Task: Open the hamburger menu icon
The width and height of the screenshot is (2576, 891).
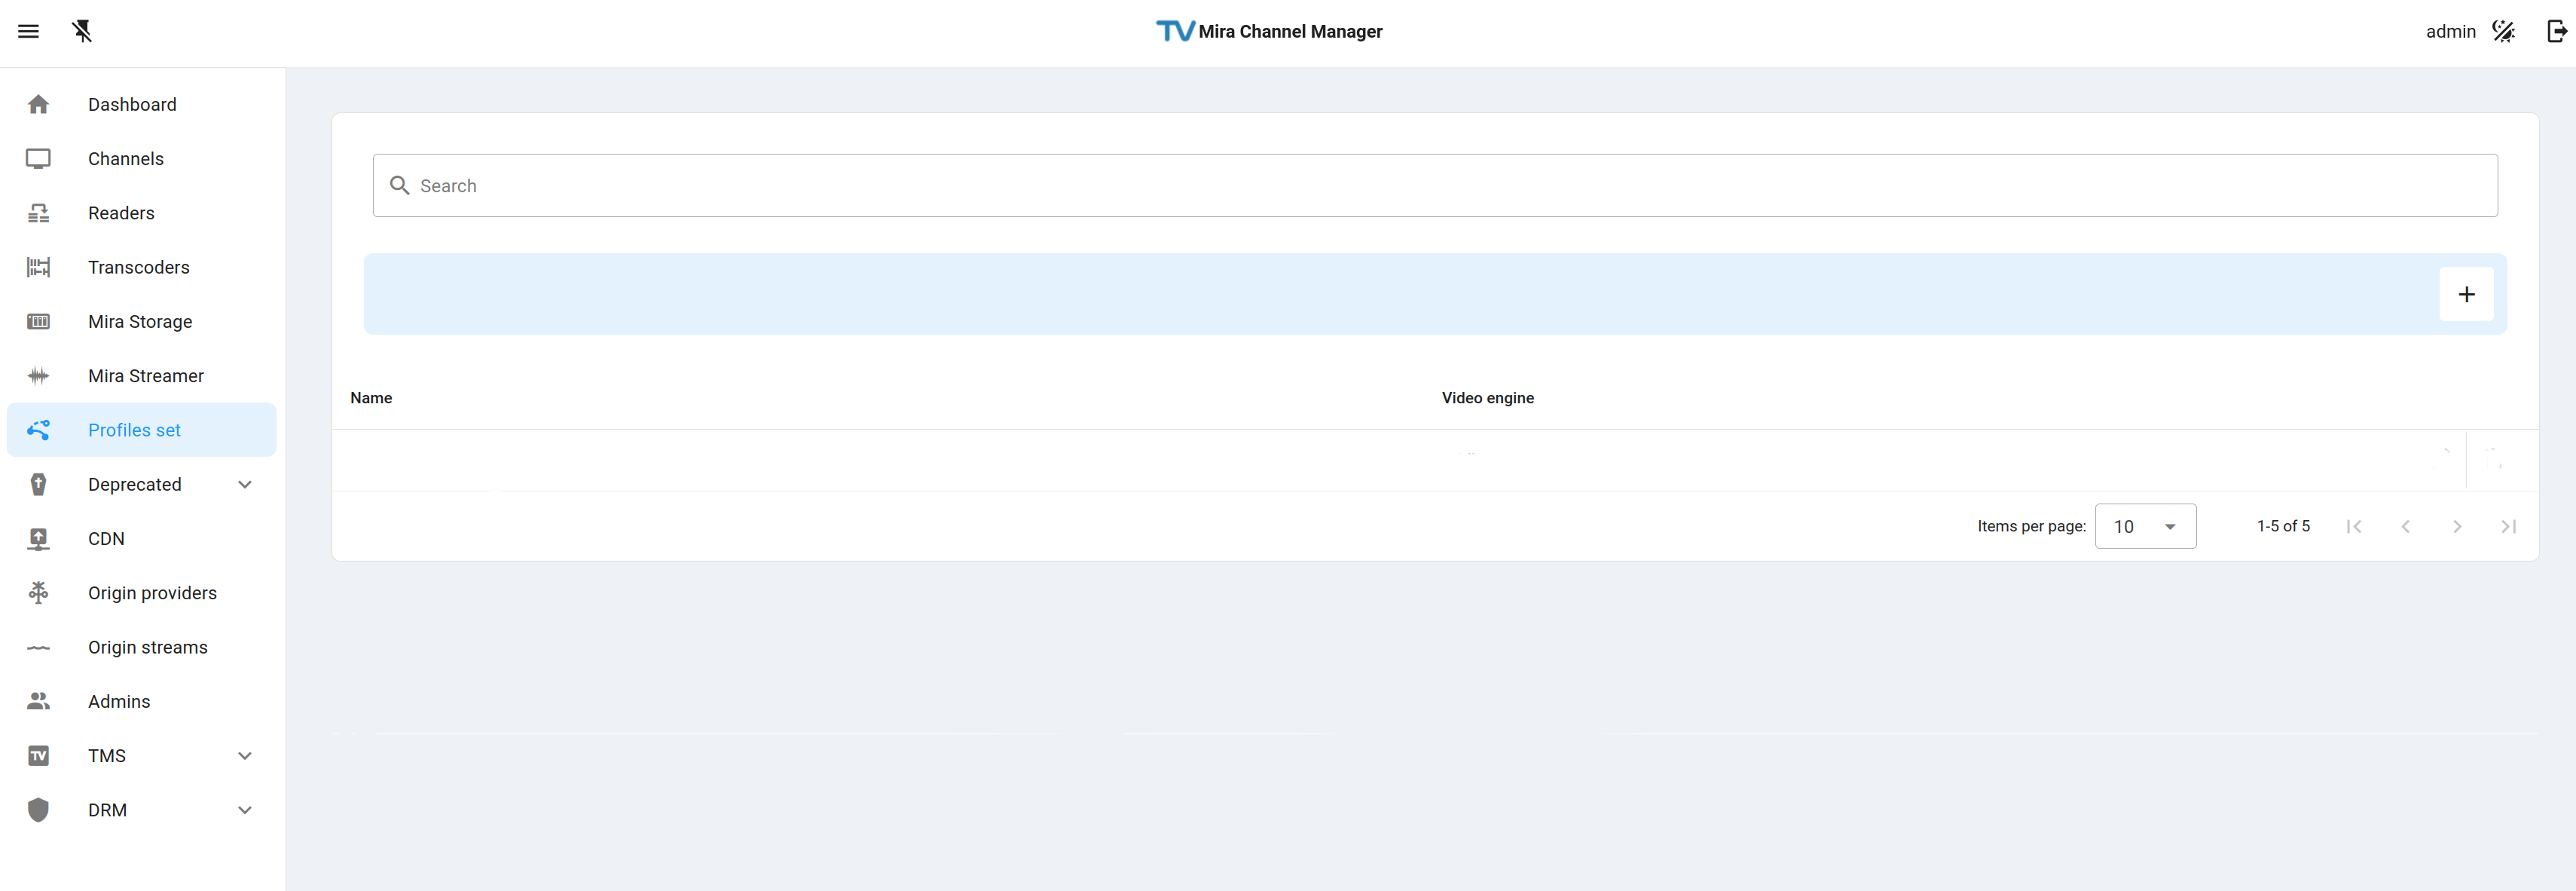Action: pyautogui.click(x=28, y=31)
